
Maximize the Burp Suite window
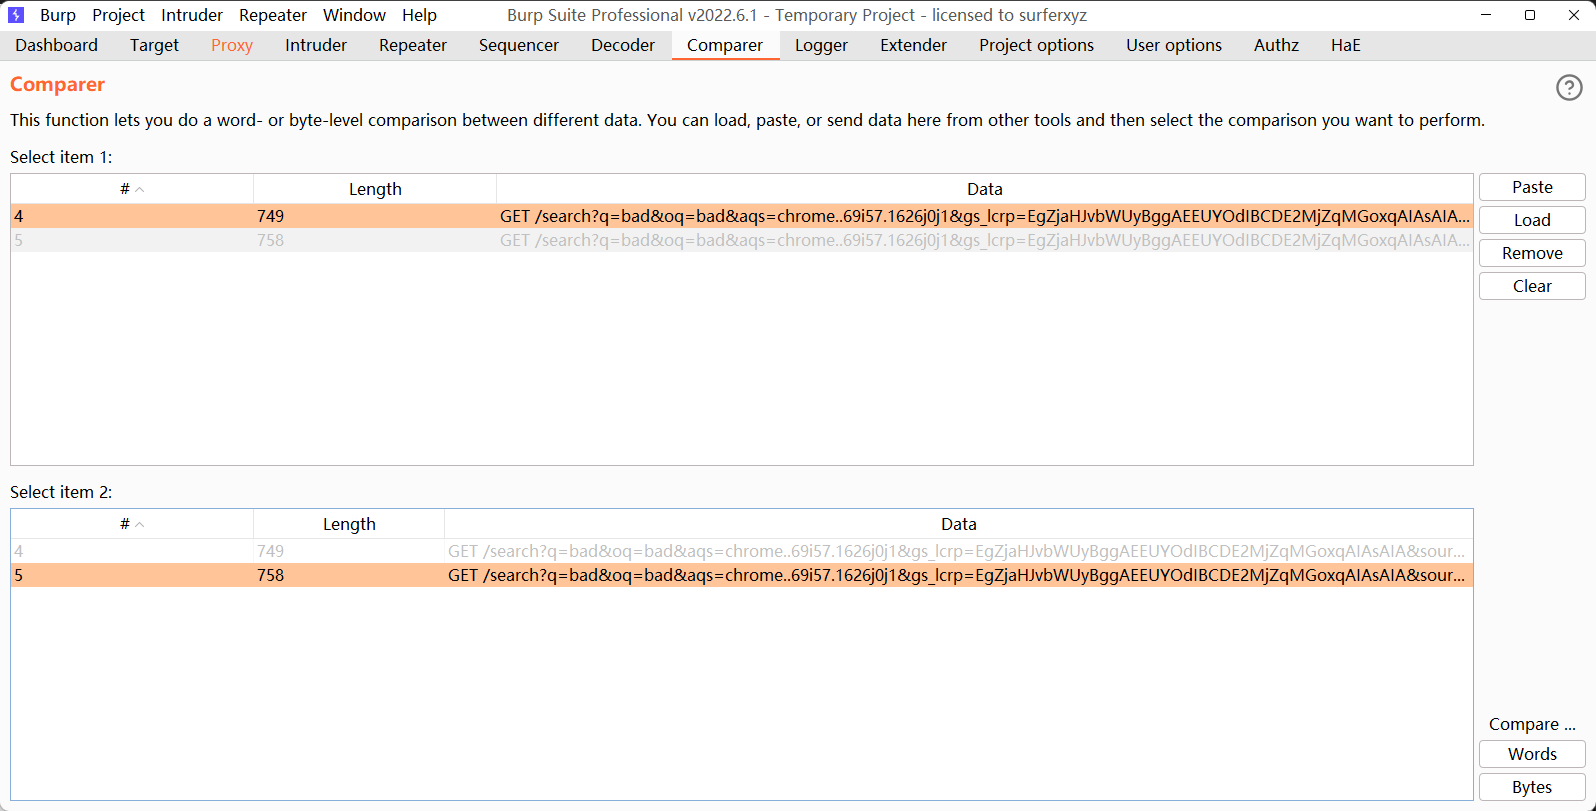point(1529,15)
